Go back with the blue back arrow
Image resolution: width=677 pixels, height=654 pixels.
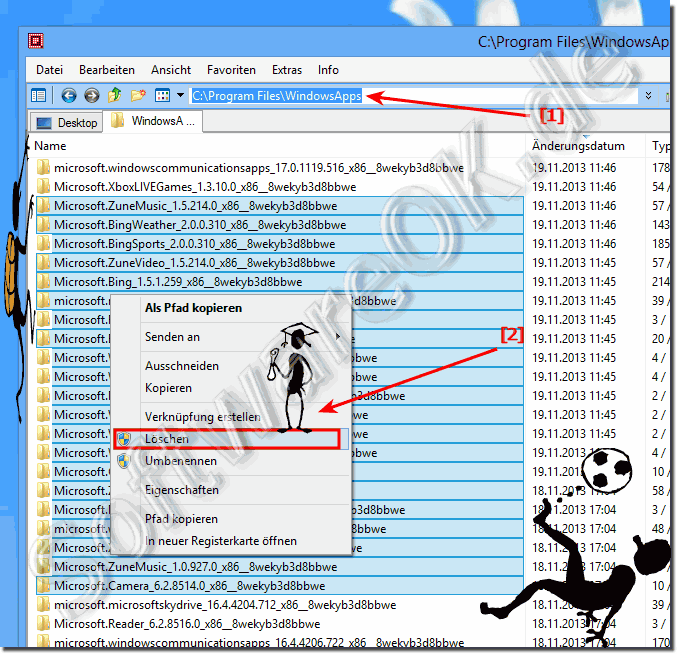69,95
